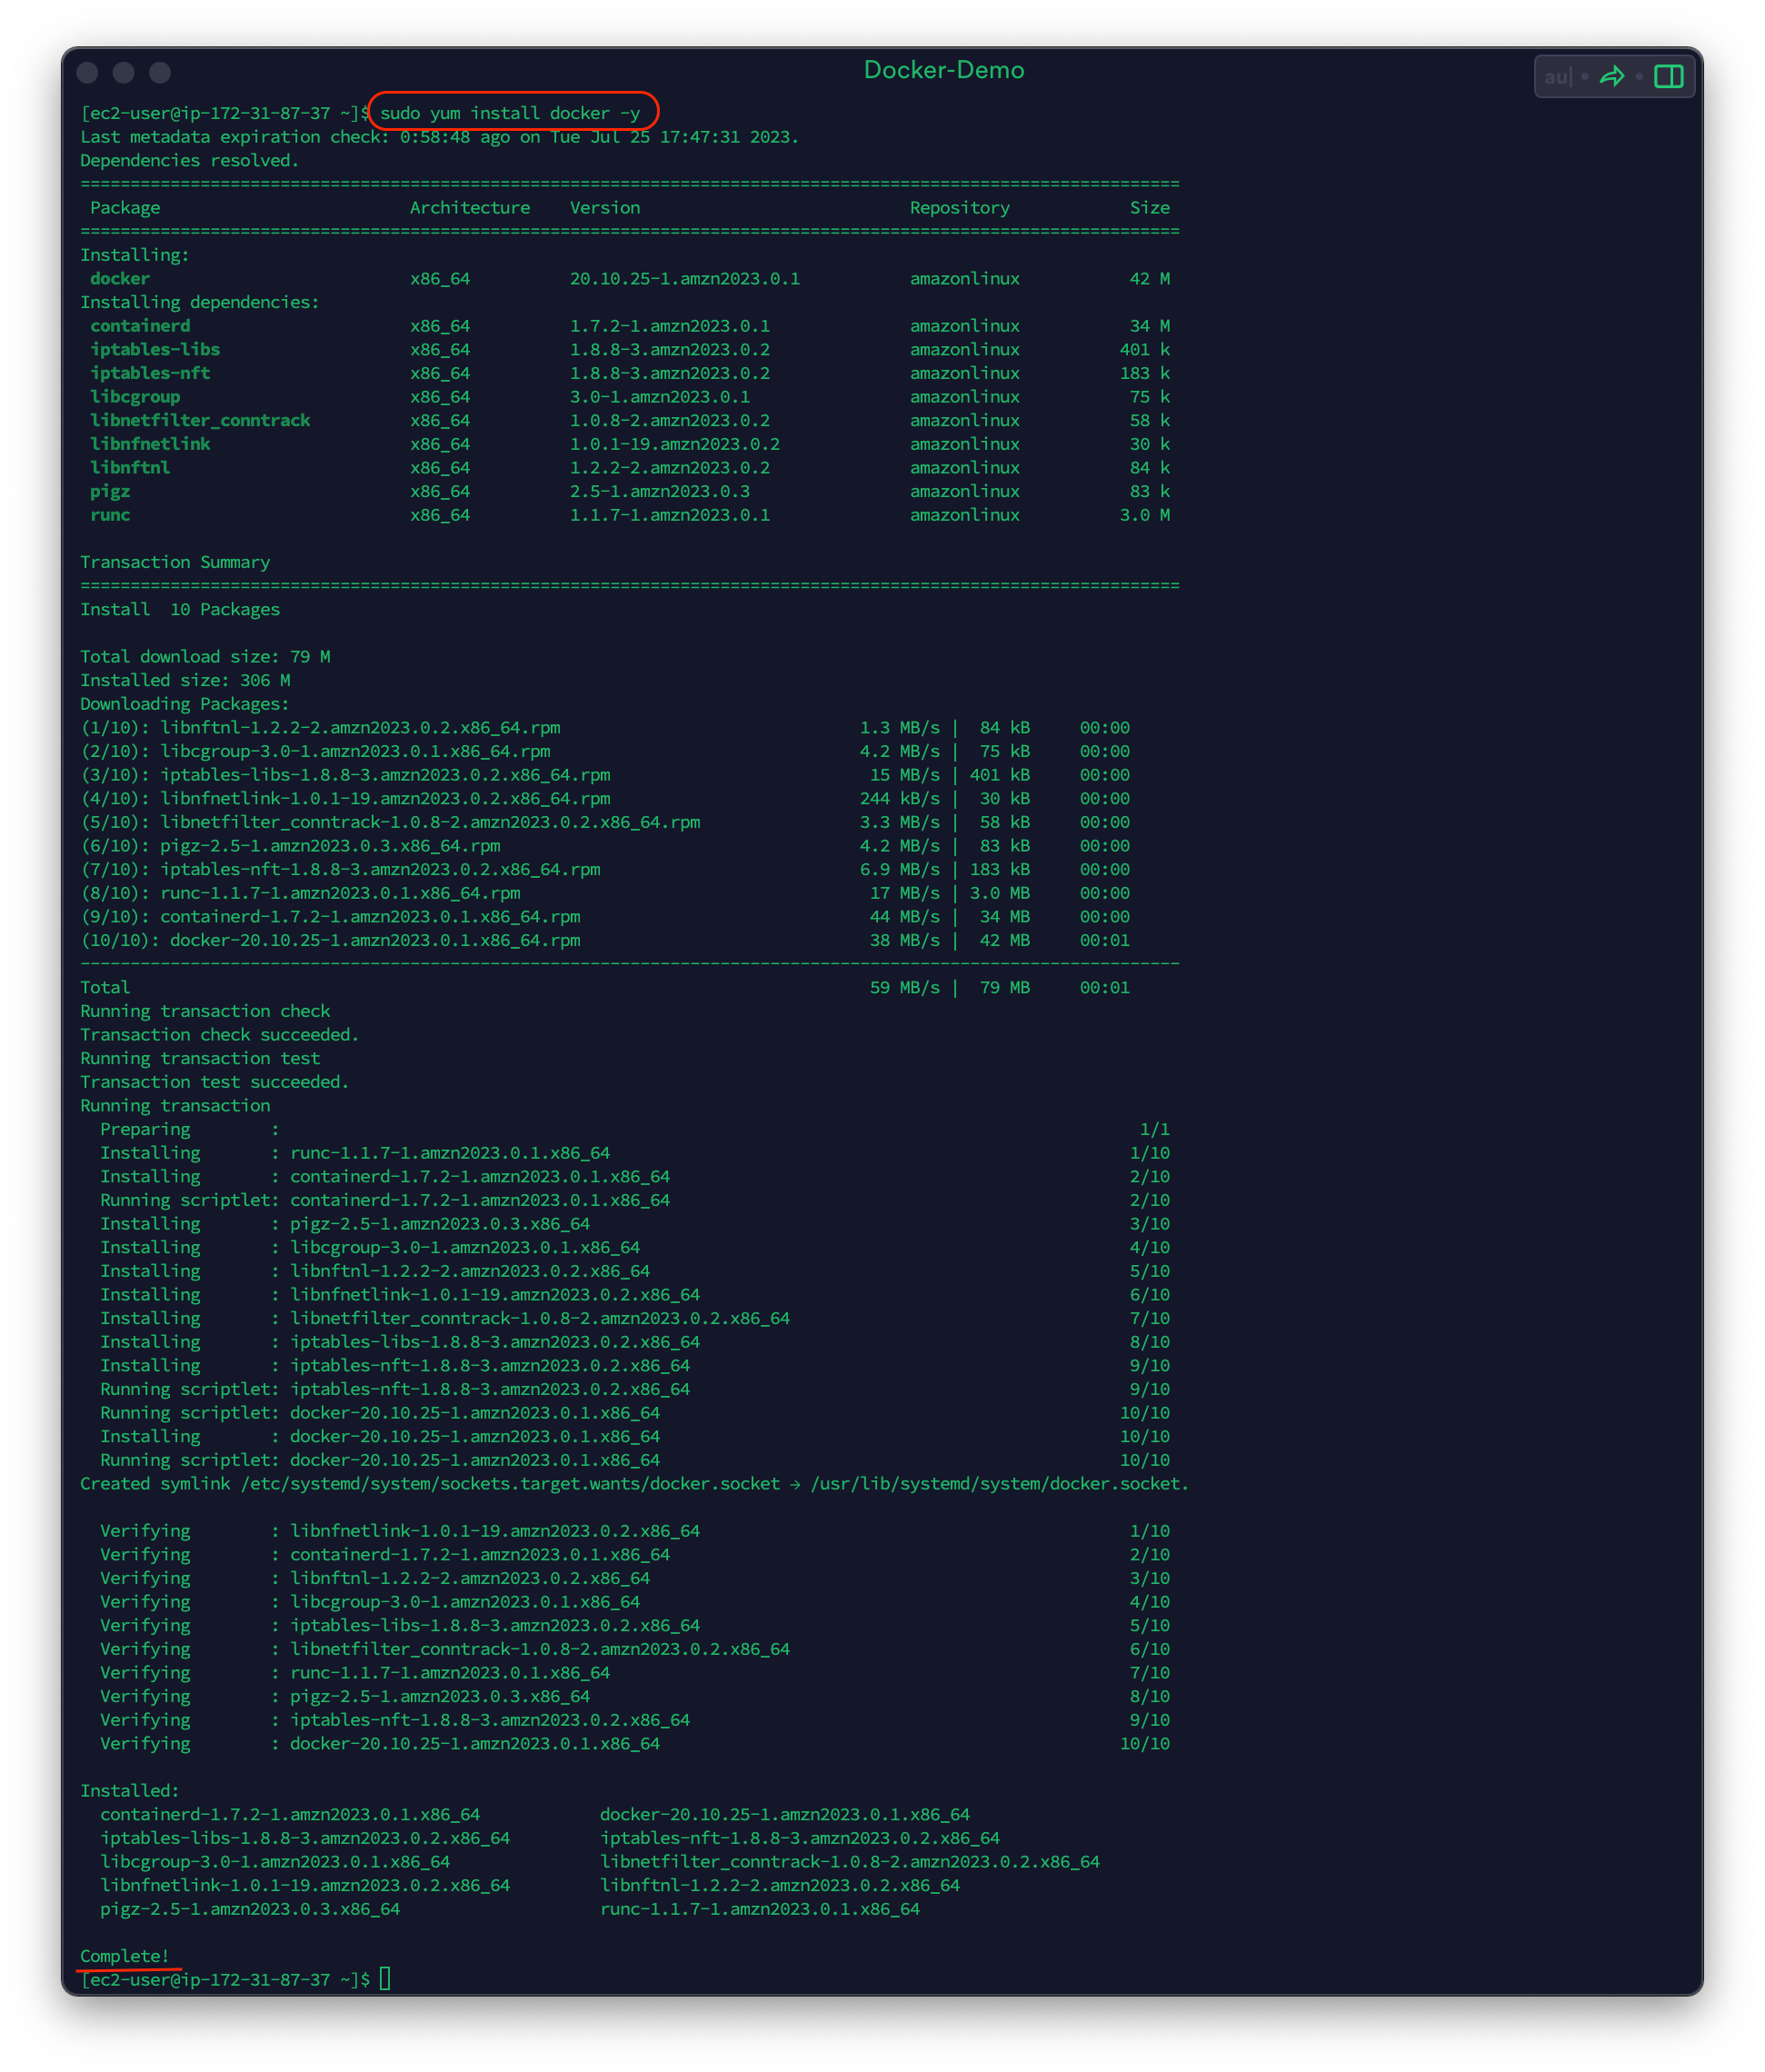Click bold 'docker' package name in package table
The image size is (1765, 2072).
pyautogui.click(x=120, y=279)
